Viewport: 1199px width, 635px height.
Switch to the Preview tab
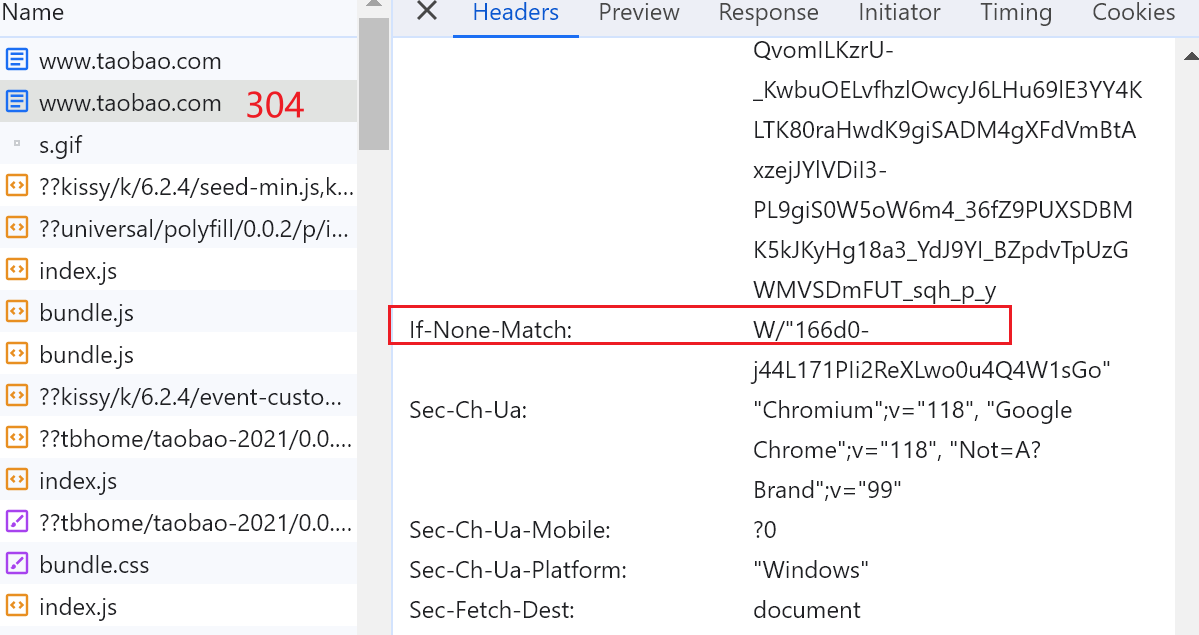click(x=638, y=13)
